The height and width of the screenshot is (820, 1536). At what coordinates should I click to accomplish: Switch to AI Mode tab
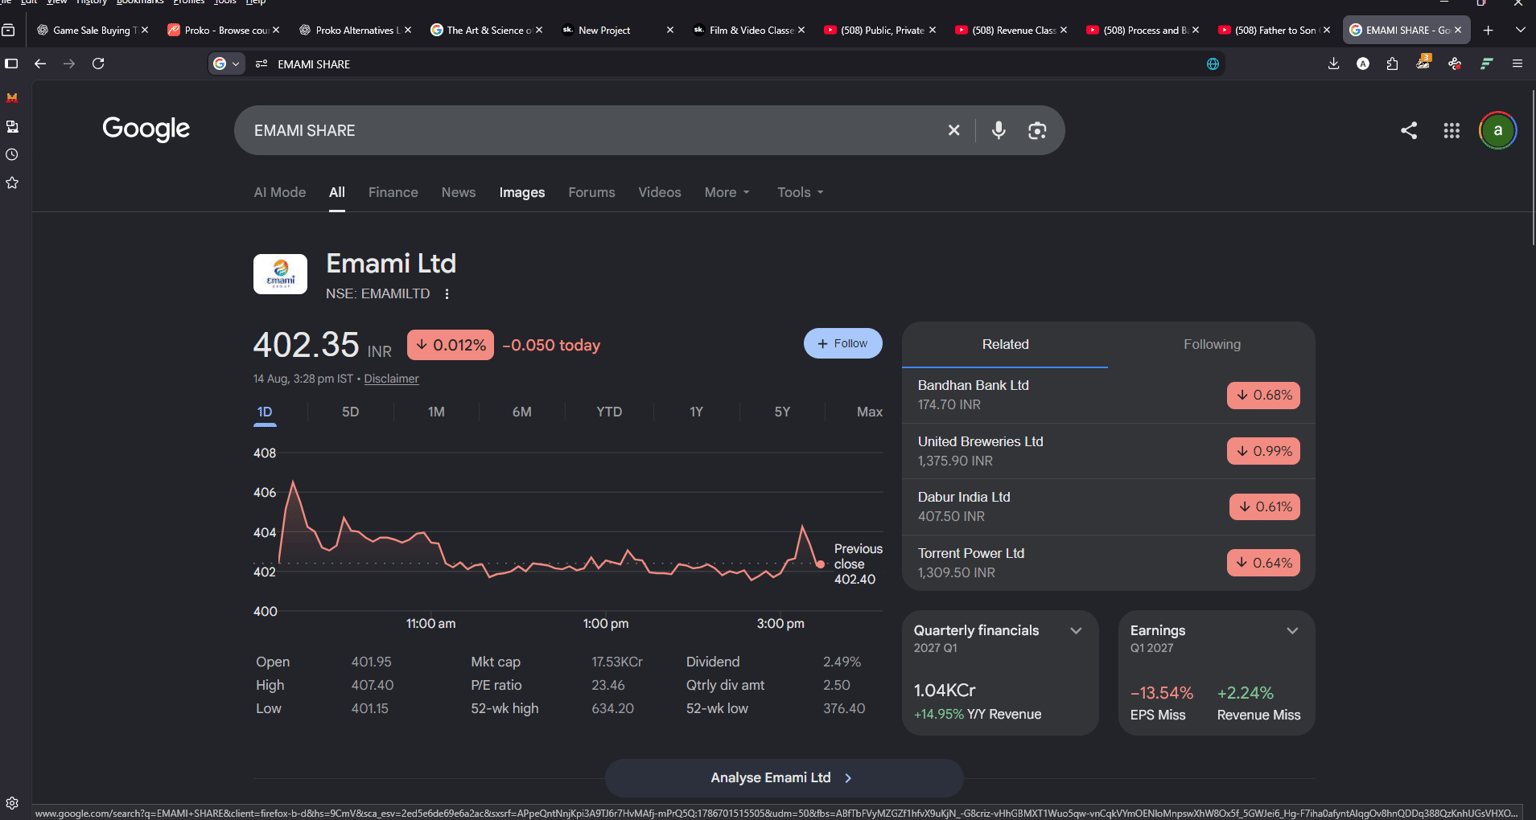pos(280,192)
